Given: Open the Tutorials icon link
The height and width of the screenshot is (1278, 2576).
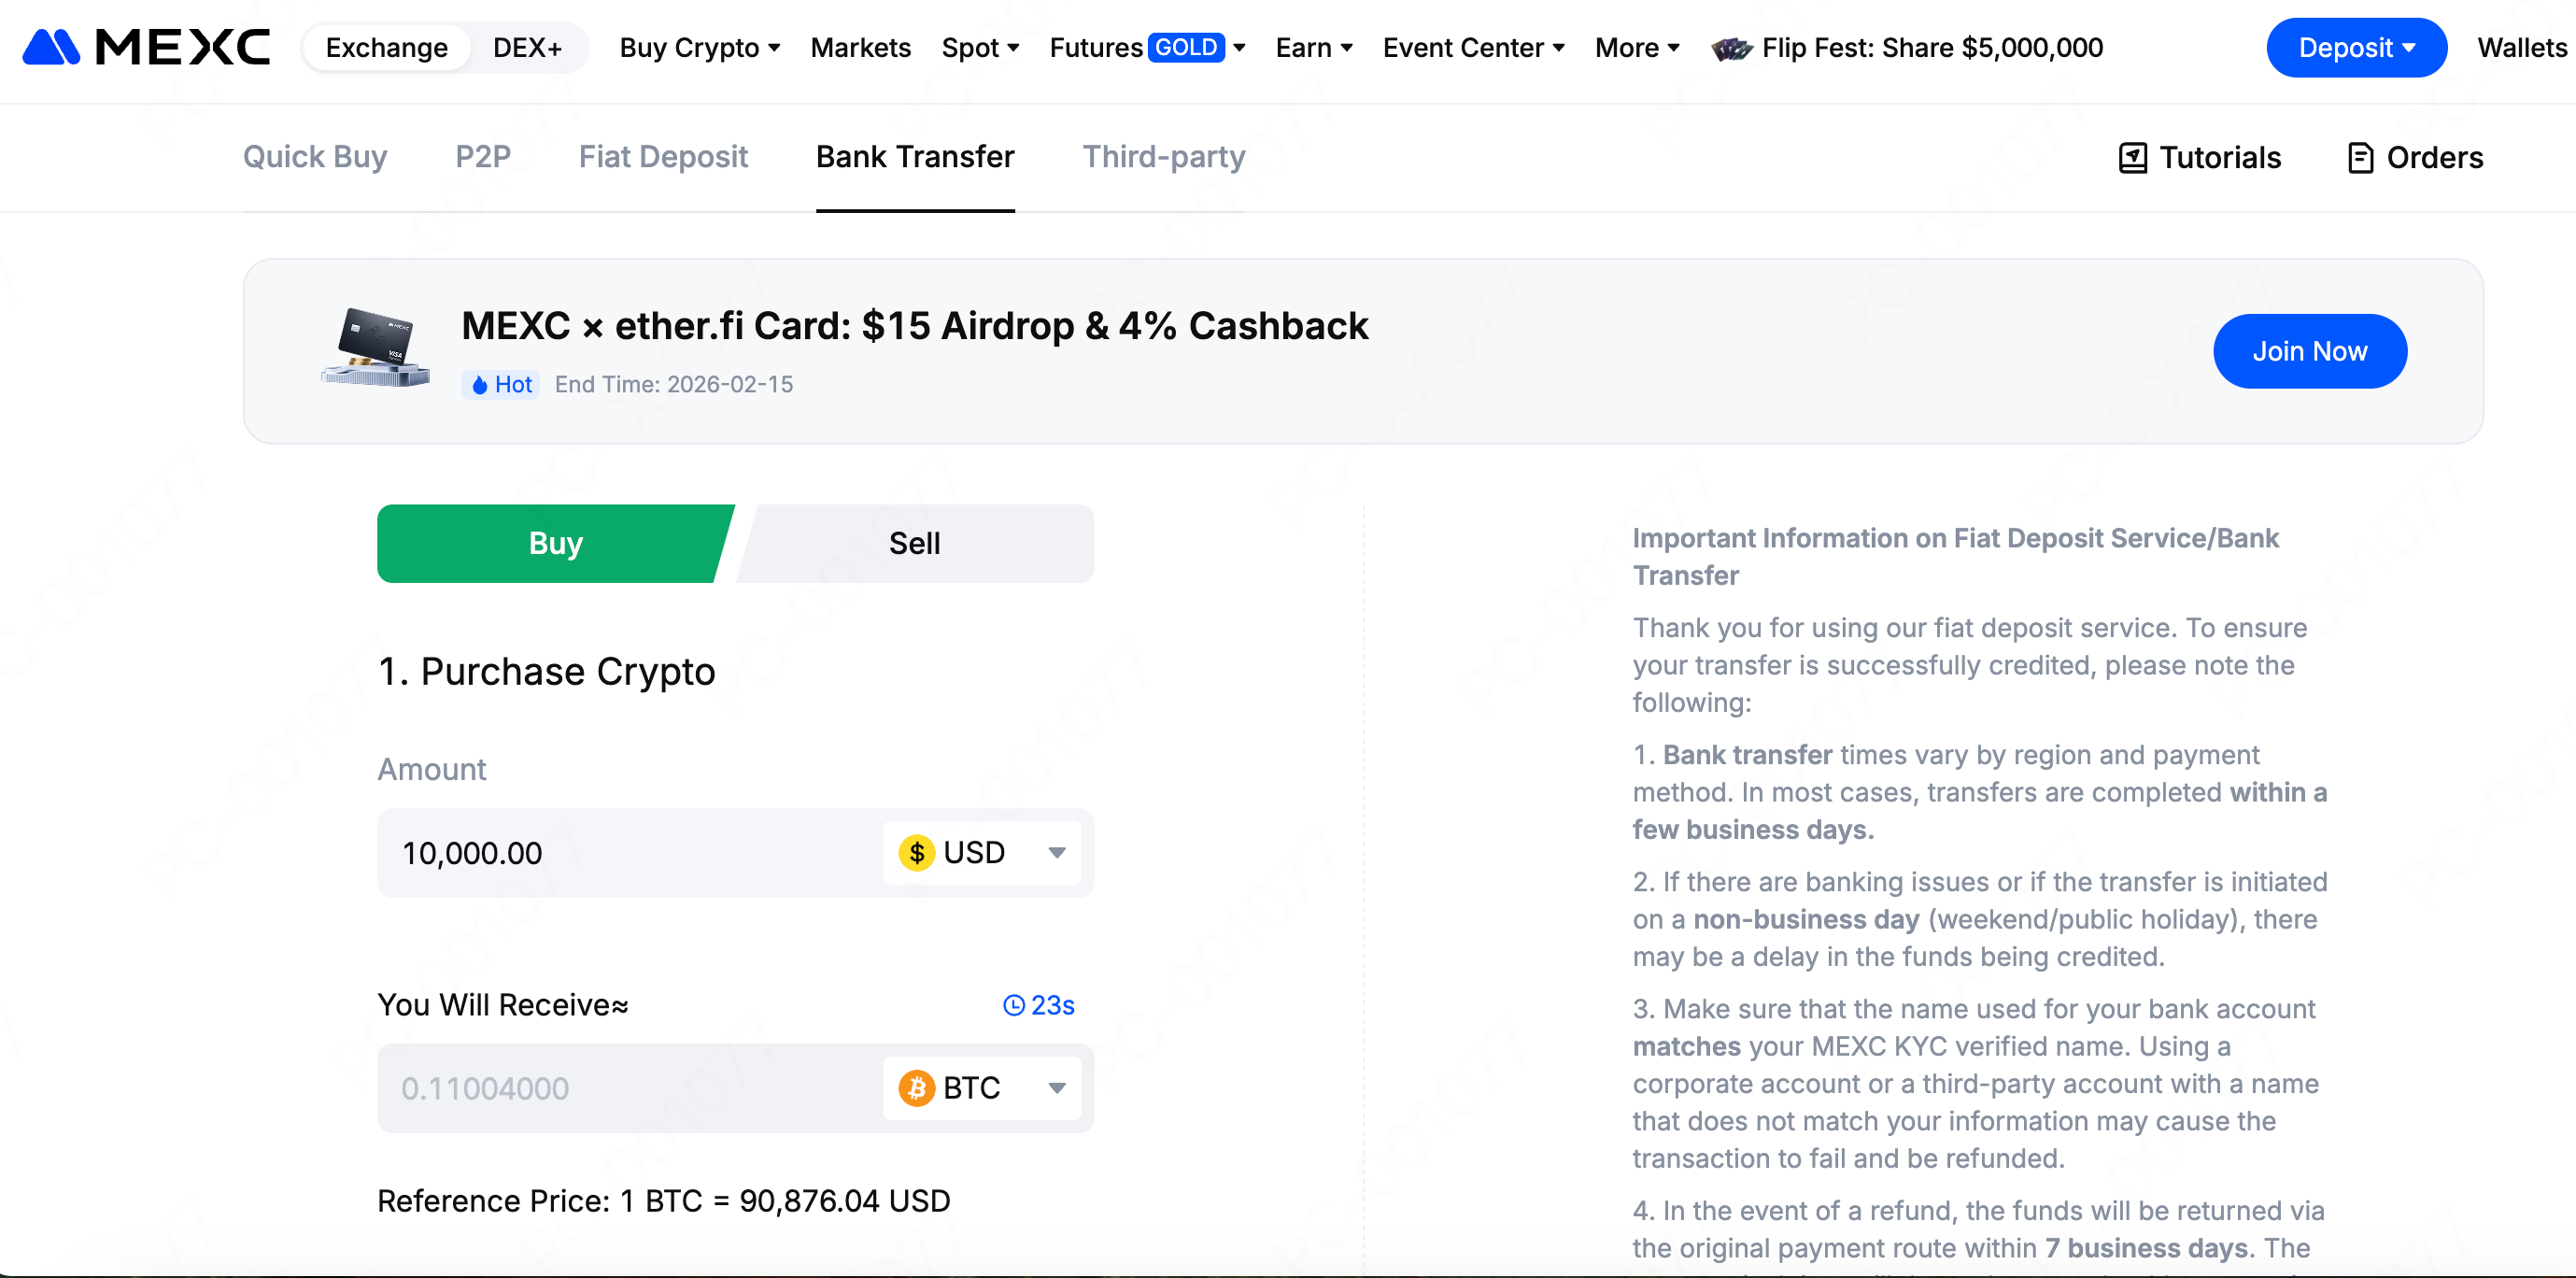Looking at the screenshot, I should (x=2132, y=157).
